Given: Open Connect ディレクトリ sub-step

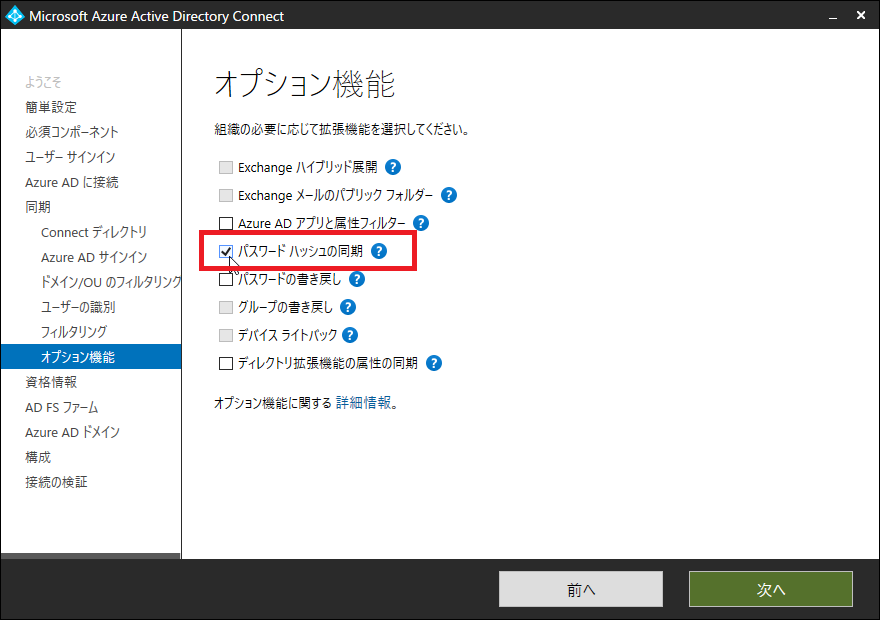Looking at the screenshot, I should (94, 232).
